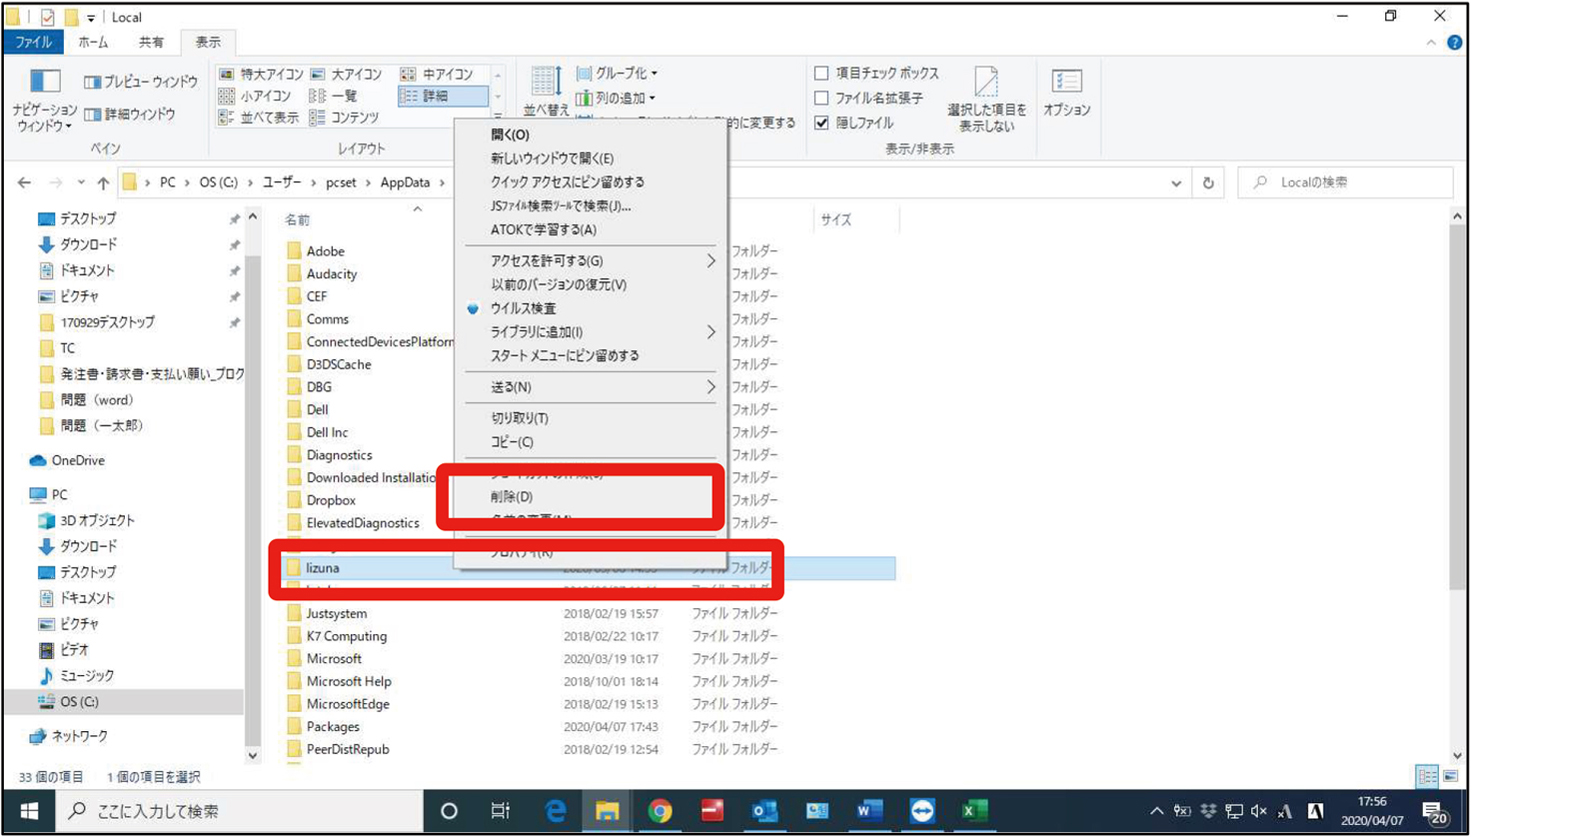Enable the item check boxes option

coord(822,73)
